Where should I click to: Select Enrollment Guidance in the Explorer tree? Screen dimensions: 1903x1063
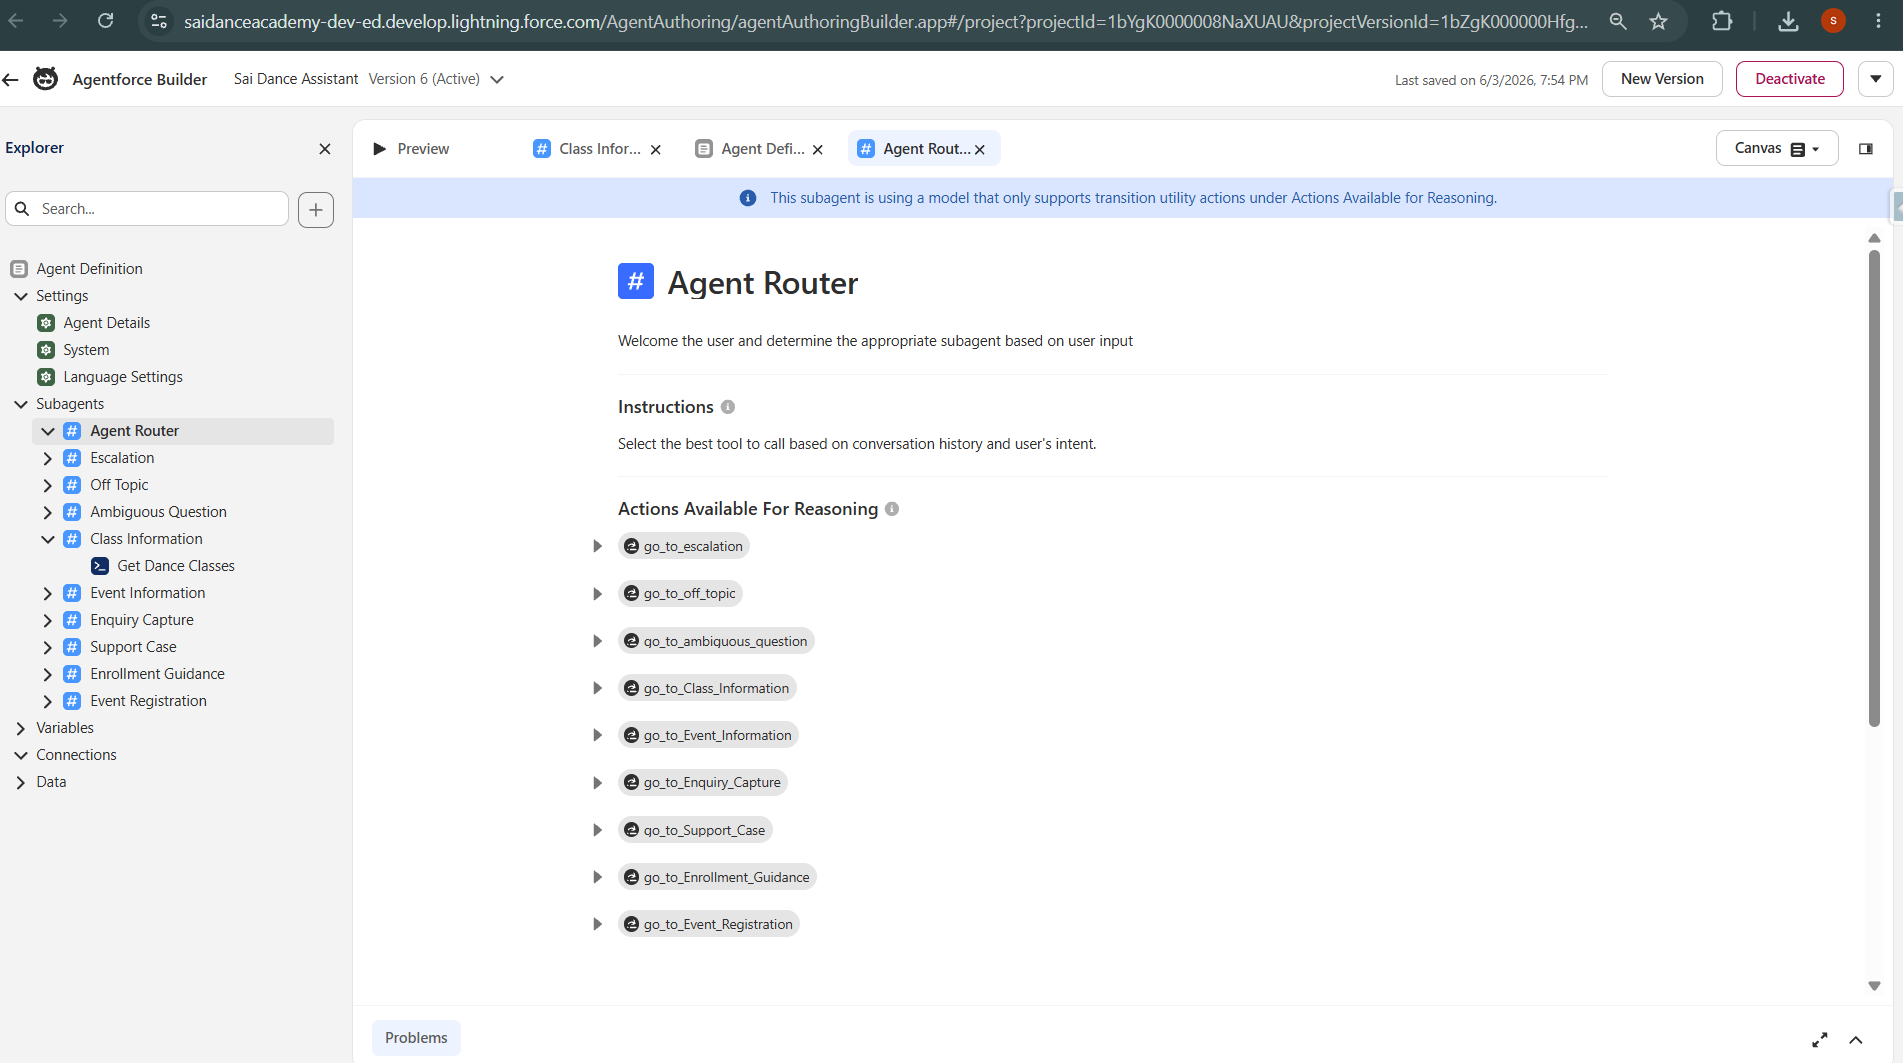(157, 674)
